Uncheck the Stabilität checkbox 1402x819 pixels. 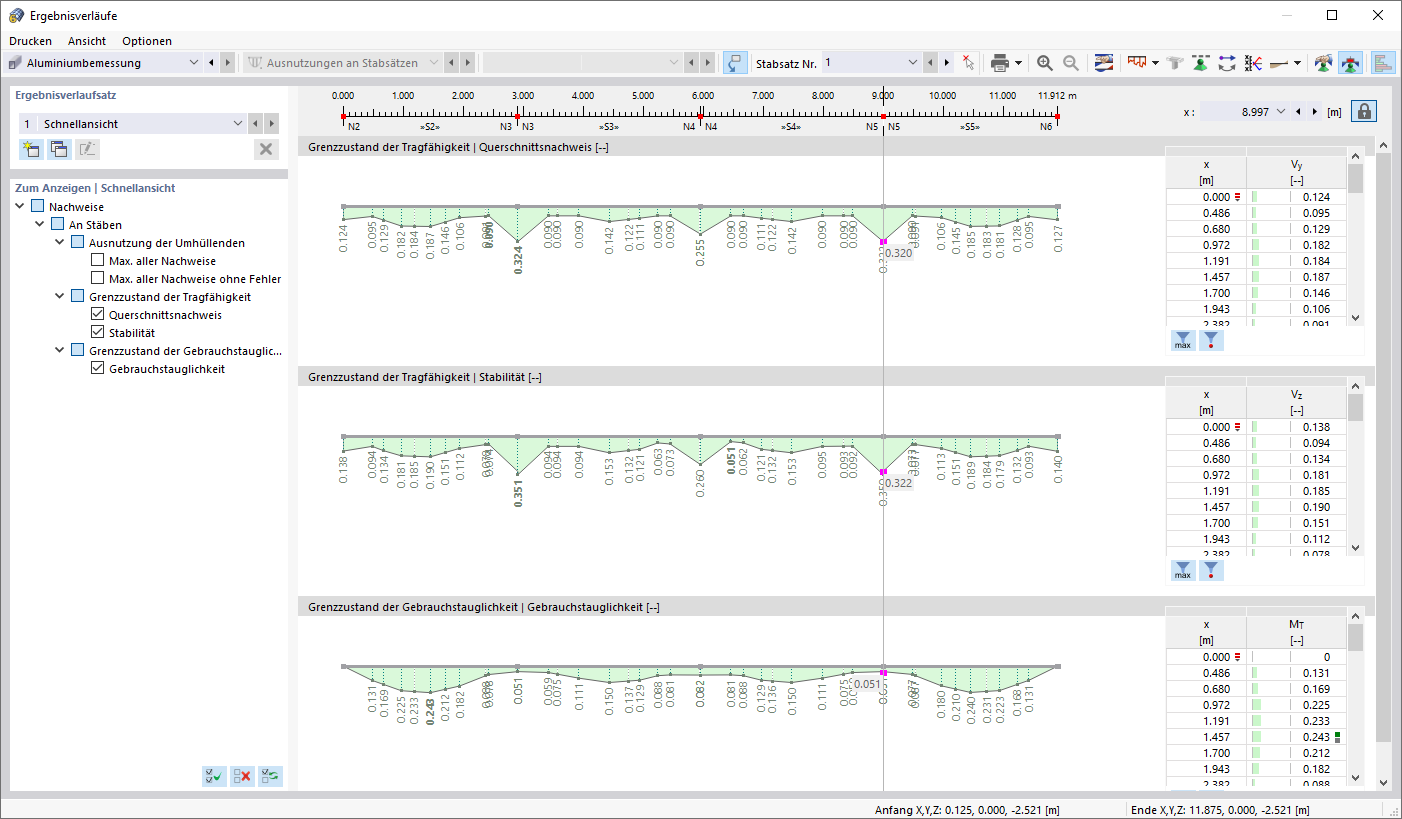pyautogui.click(x=98, y=333)
